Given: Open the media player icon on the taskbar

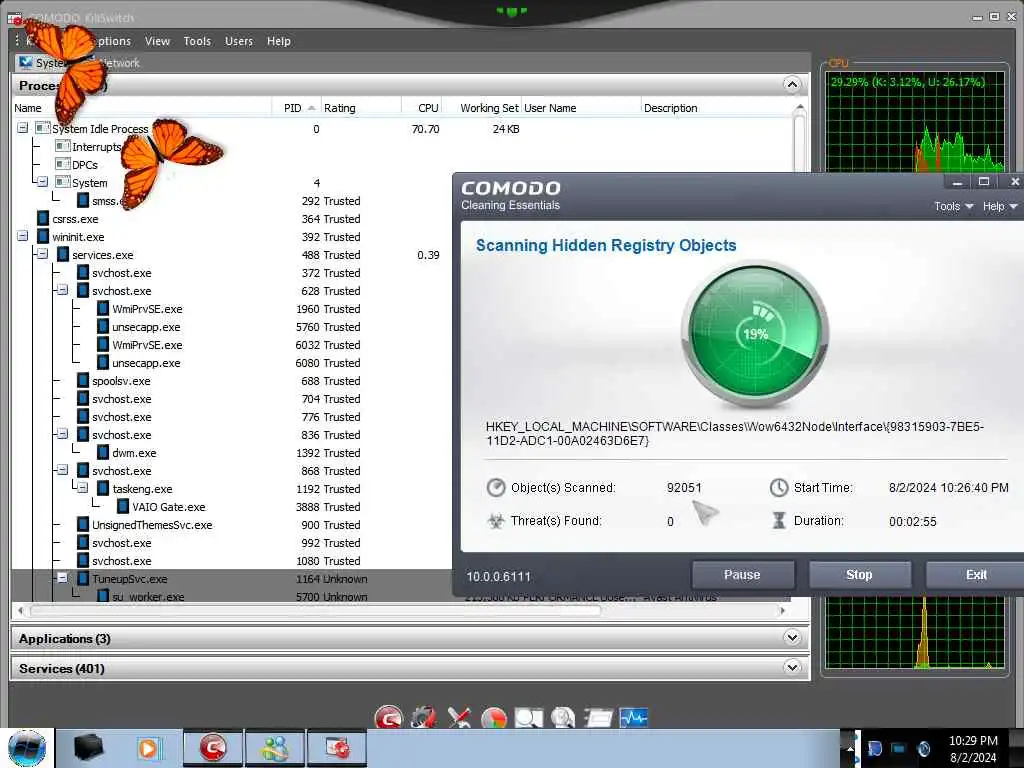Looking at the screenshot, I should (x=148, y=748).
